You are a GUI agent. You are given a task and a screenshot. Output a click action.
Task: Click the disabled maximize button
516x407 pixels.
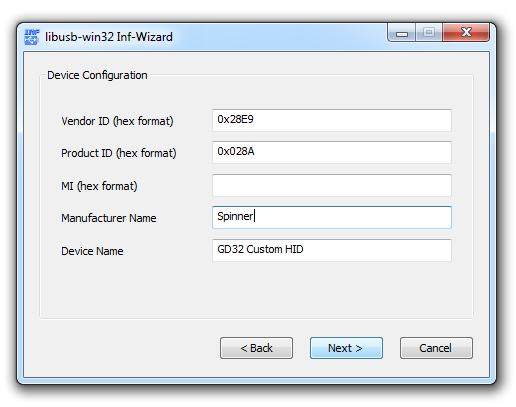(x=429, y=33)
